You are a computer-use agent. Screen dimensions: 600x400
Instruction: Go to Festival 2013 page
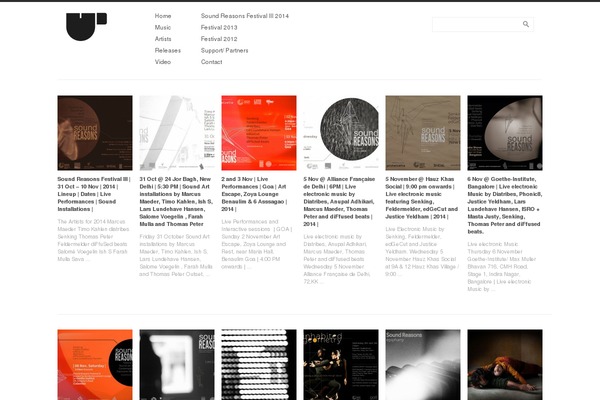(x=219, y=27)
